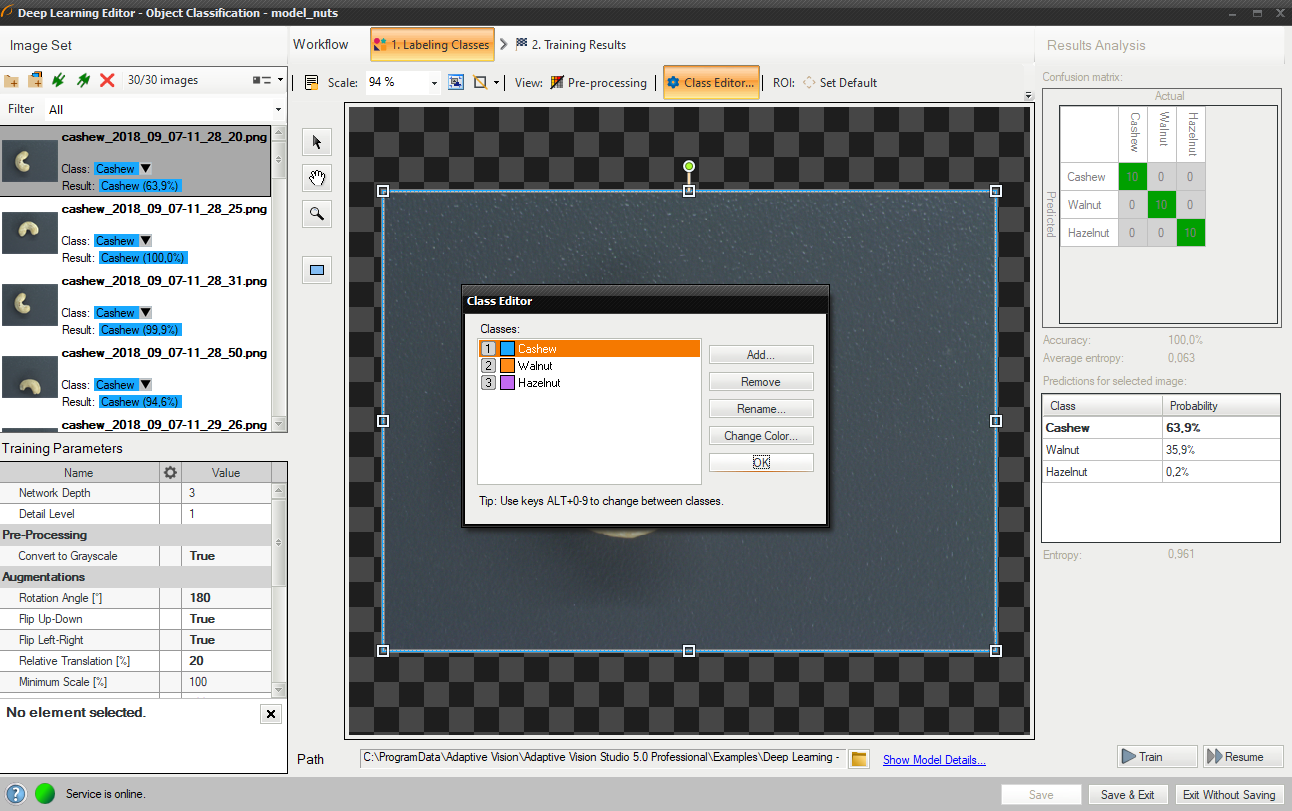Image resolution: width=1292 pixels, height=811 pixels.
Task: Toggle the Class Editor toolbar button
Action: tap(711, 83)
